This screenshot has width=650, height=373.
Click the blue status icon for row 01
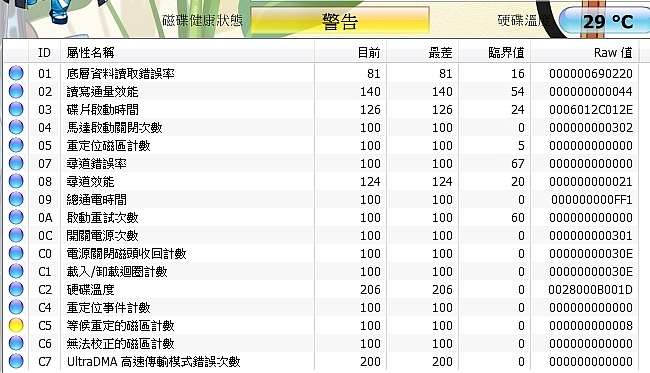pyautogui.click(x=16, y=73)
